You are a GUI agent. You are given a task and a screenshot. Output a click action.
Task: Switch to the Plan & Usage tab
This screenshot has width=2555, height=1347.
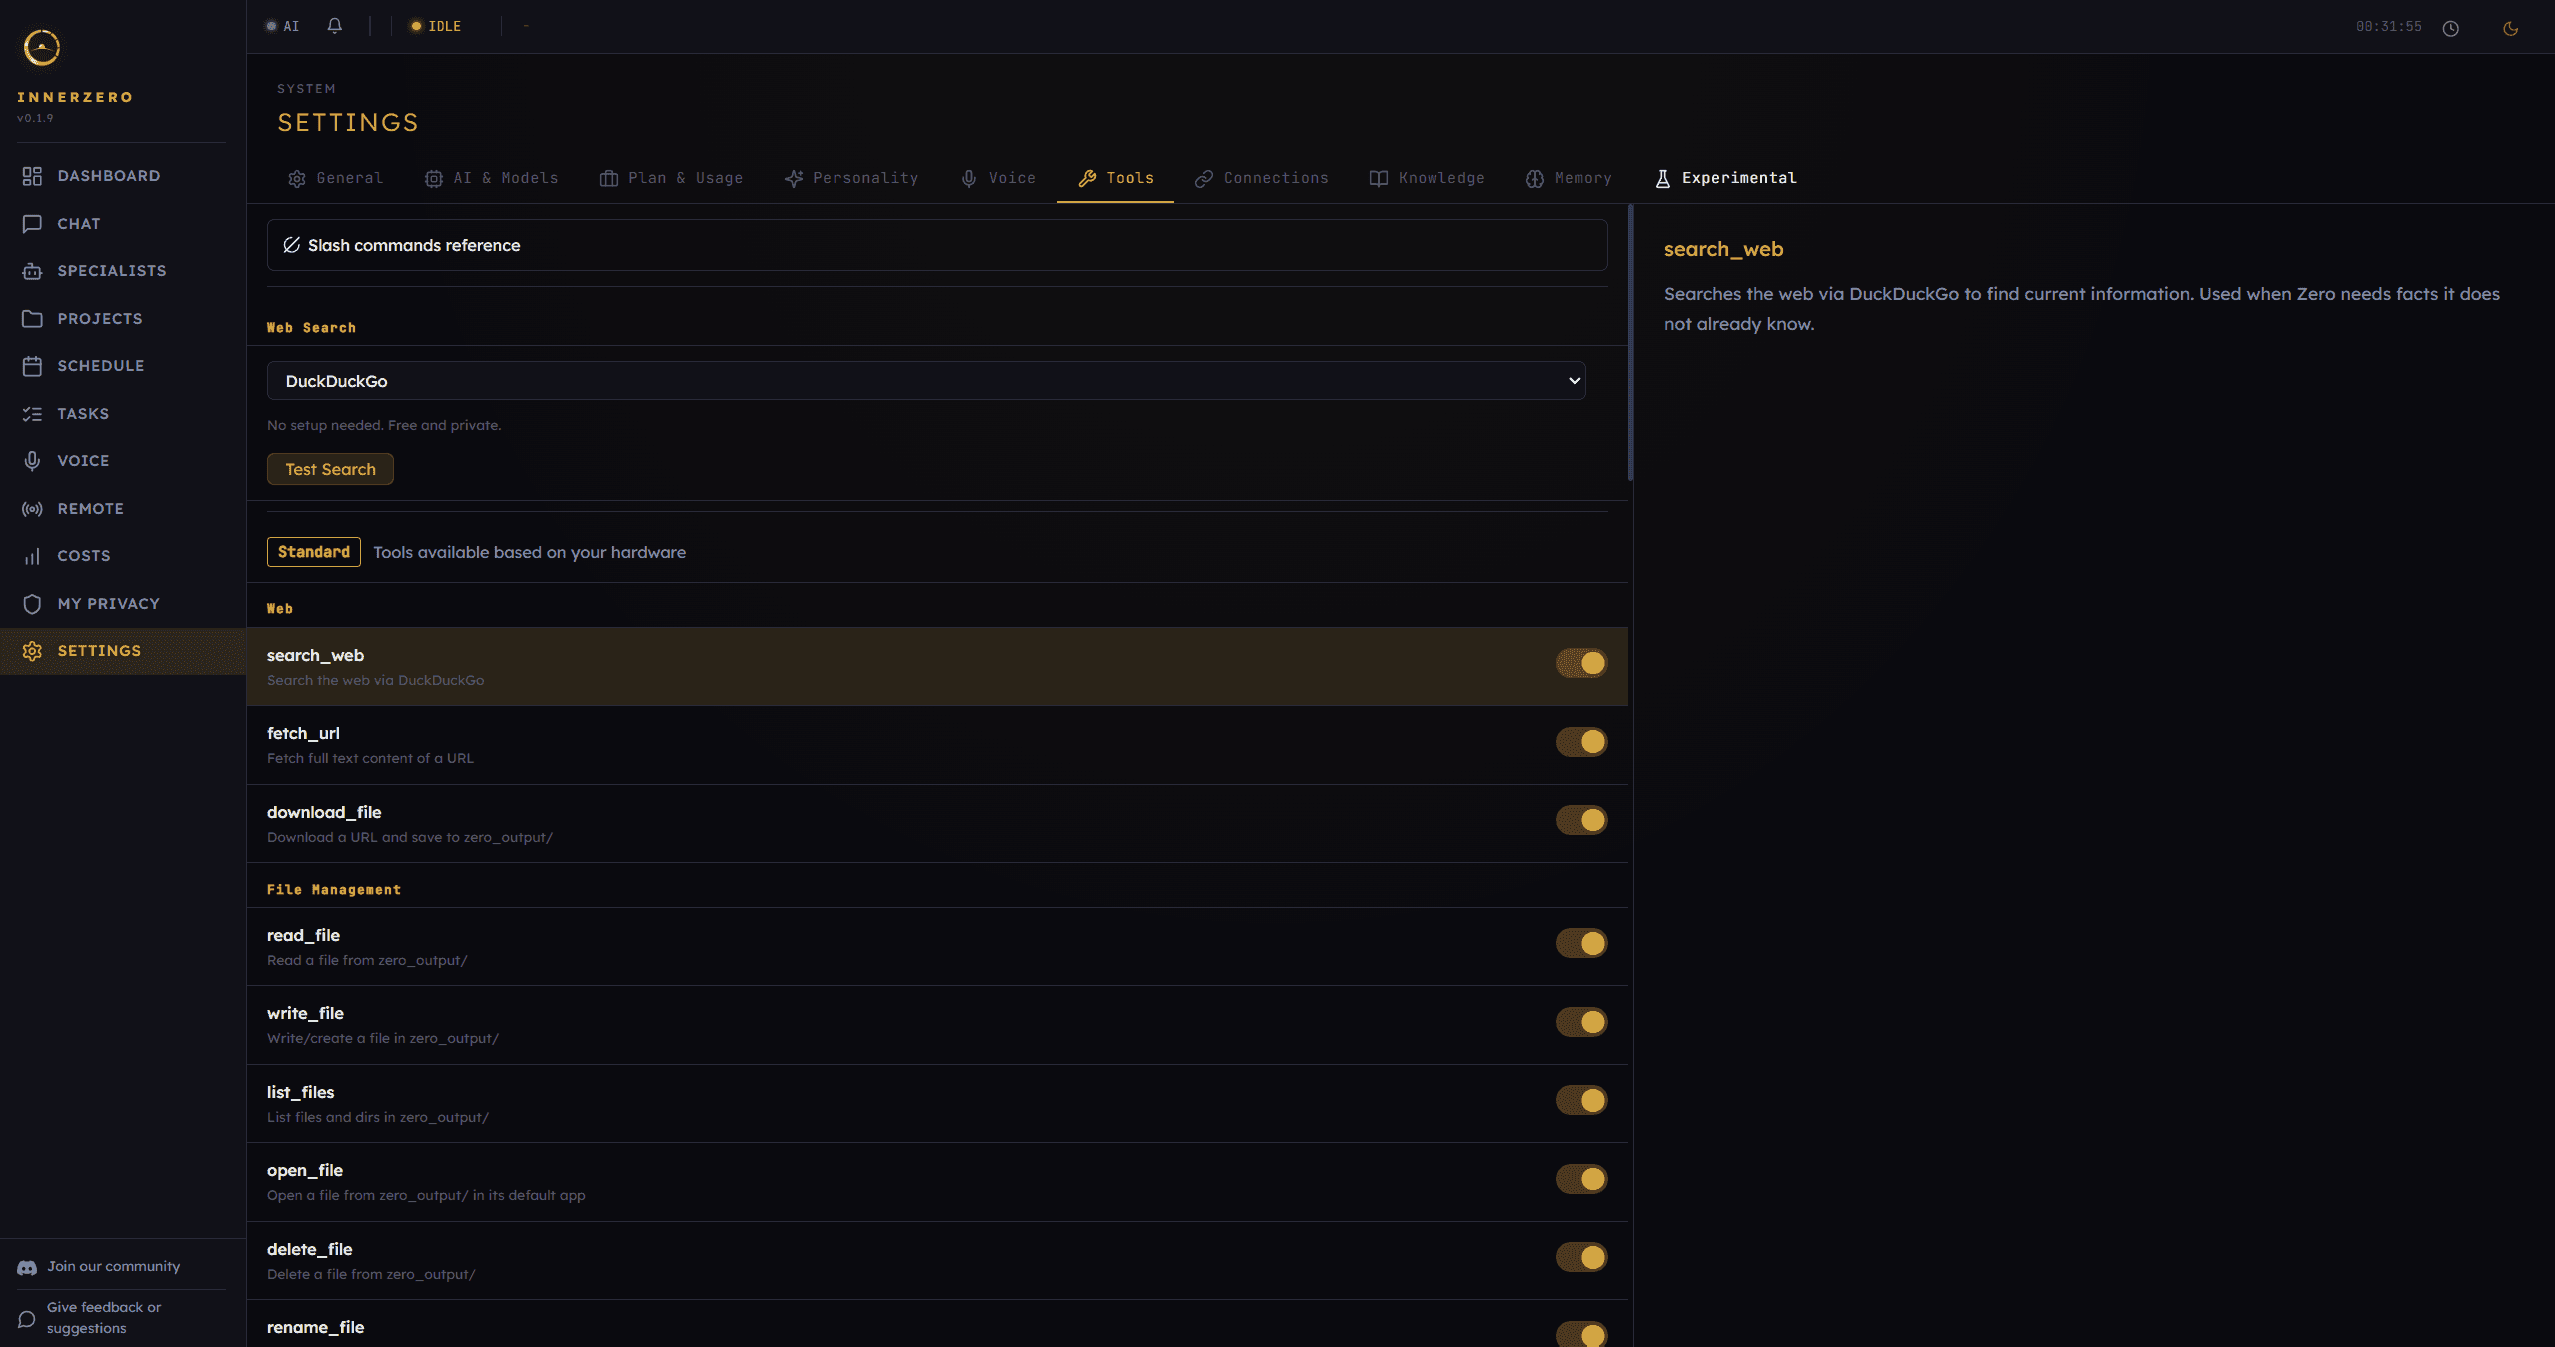[x=671, y=178]
